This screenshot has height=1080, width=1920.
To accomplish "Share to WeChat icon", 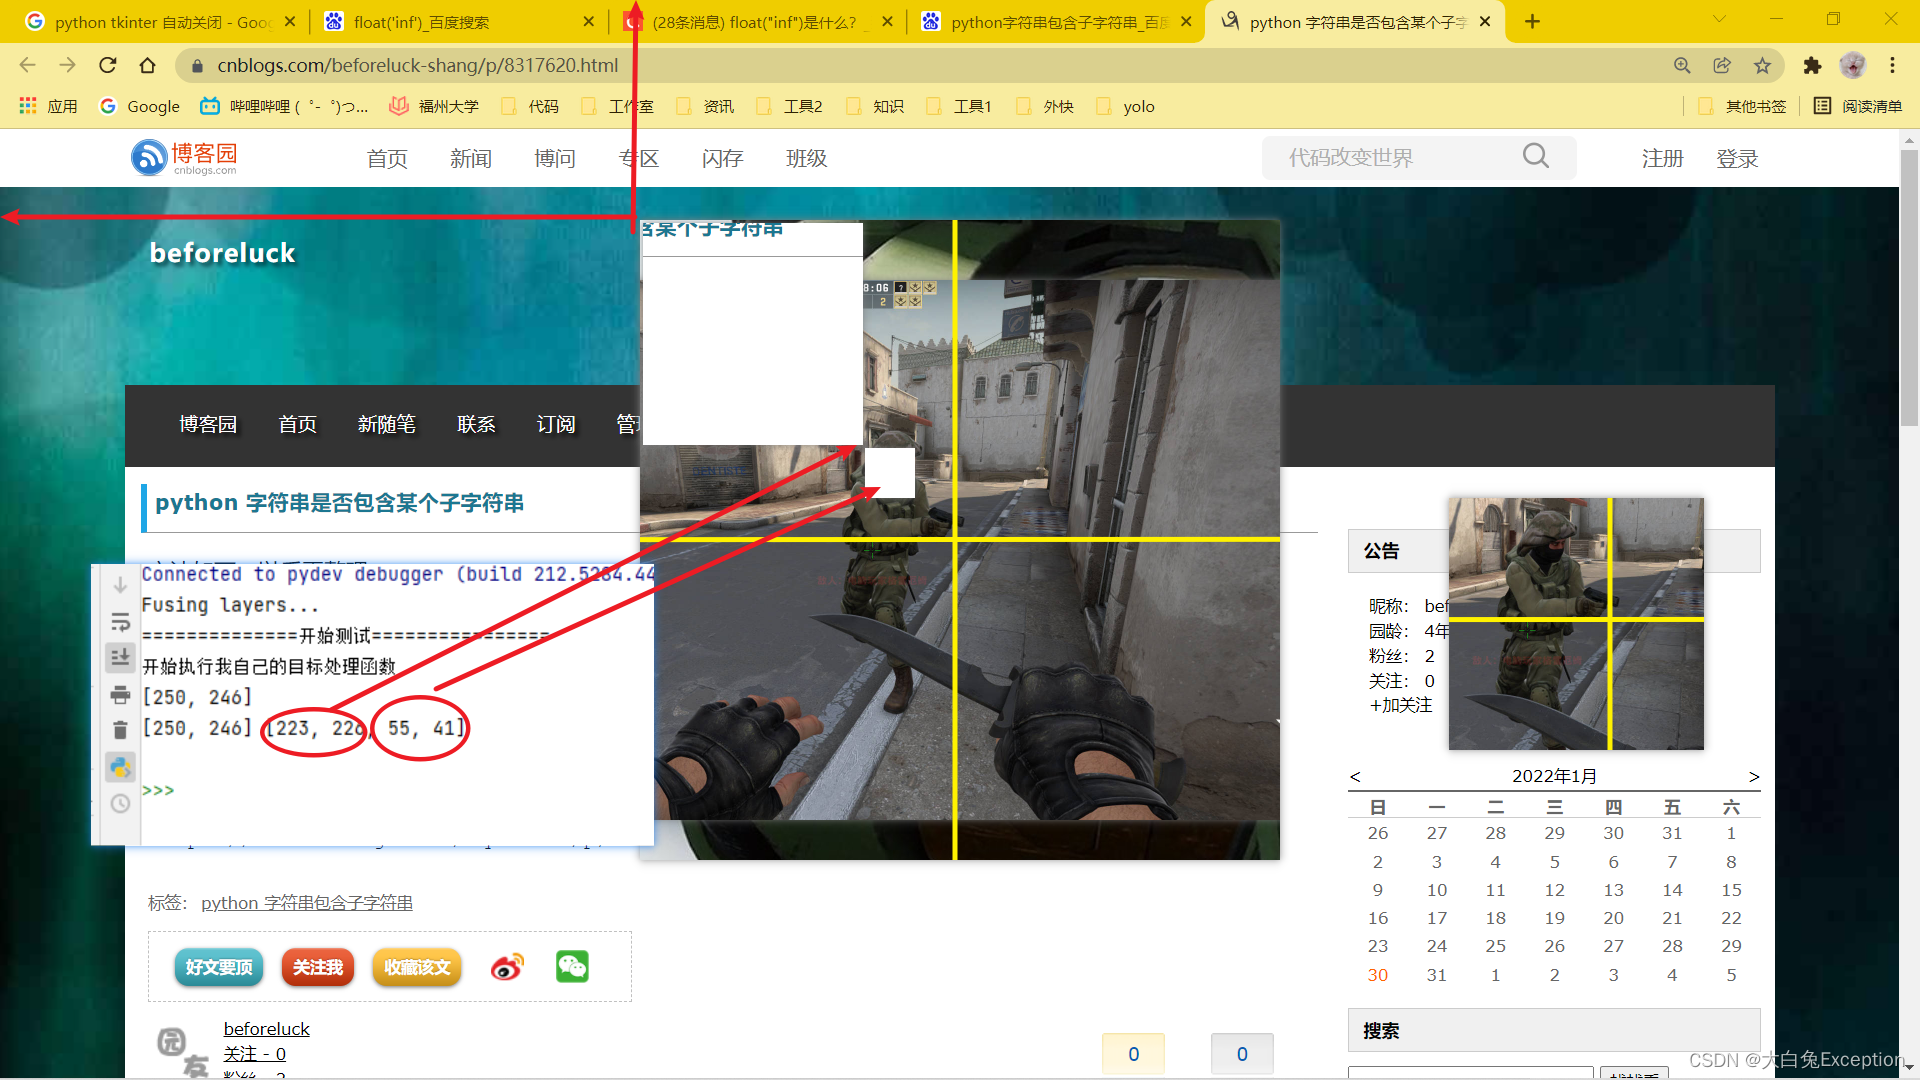I will 572,967.
